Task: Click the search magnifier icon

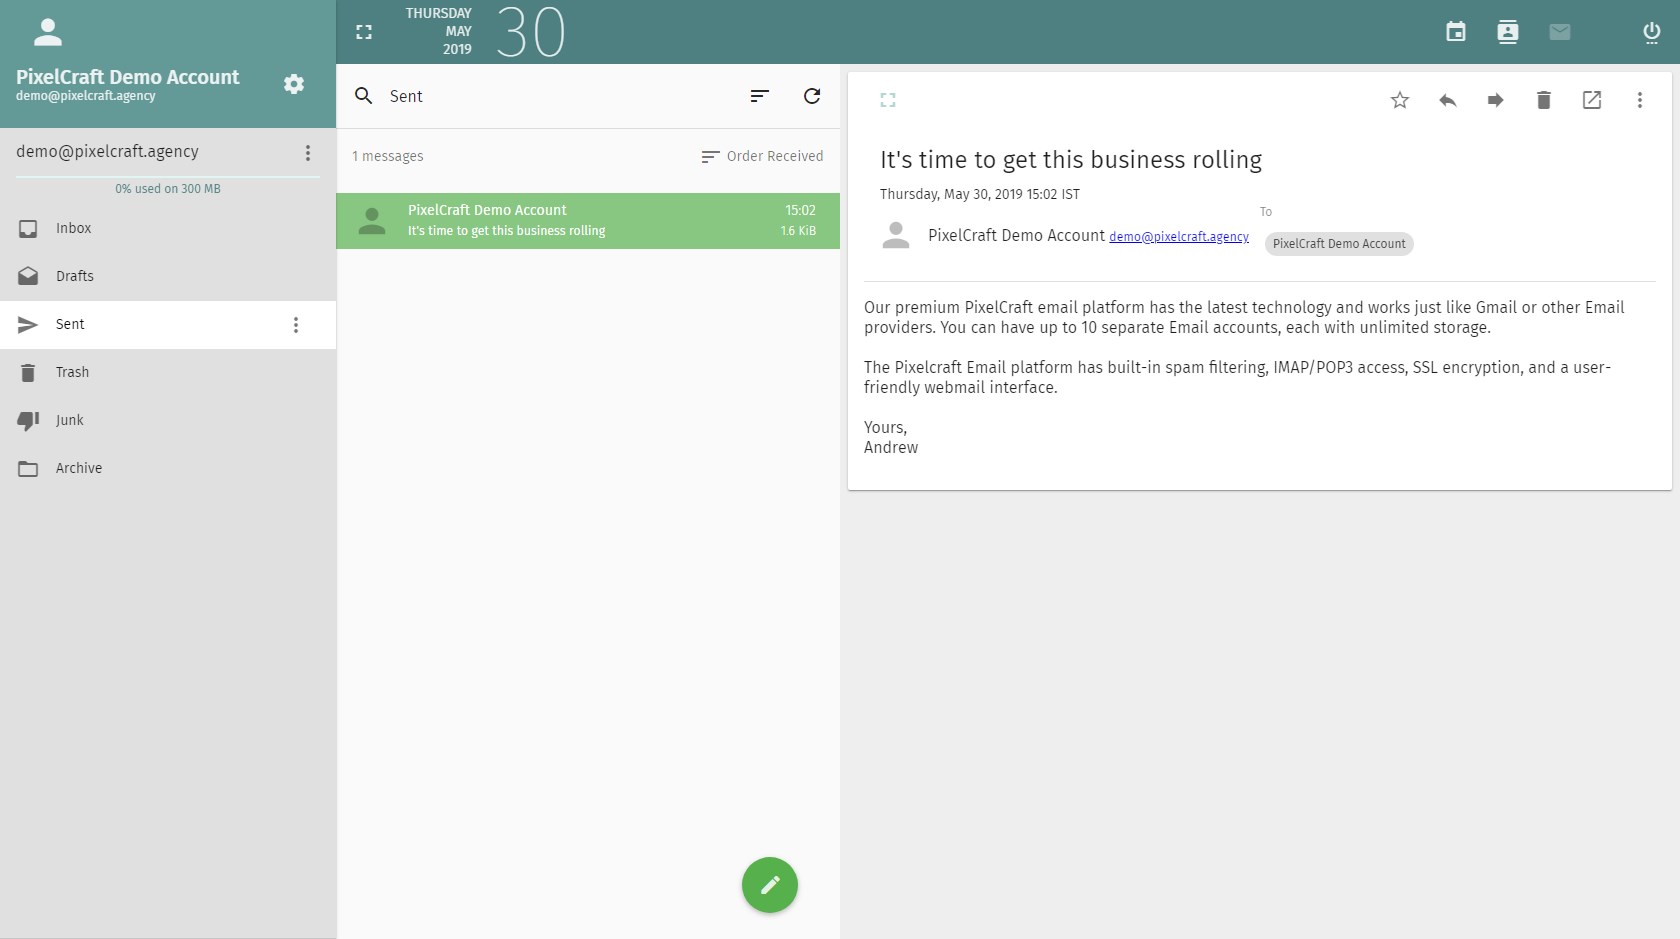Action: (364, 96)
